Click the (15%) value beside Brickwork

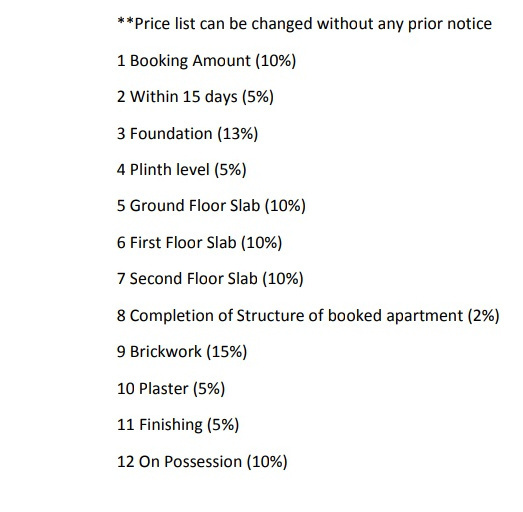227,352
